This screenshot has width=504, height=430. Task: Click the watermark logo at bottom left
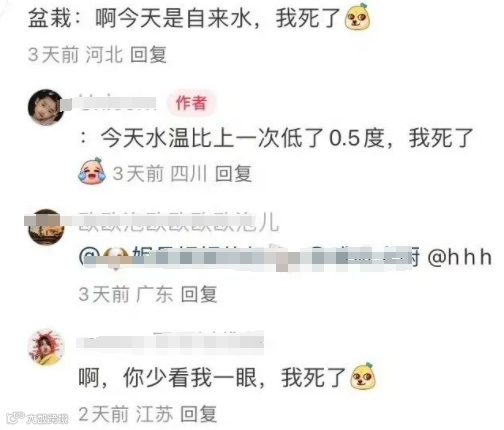[37, 418]
